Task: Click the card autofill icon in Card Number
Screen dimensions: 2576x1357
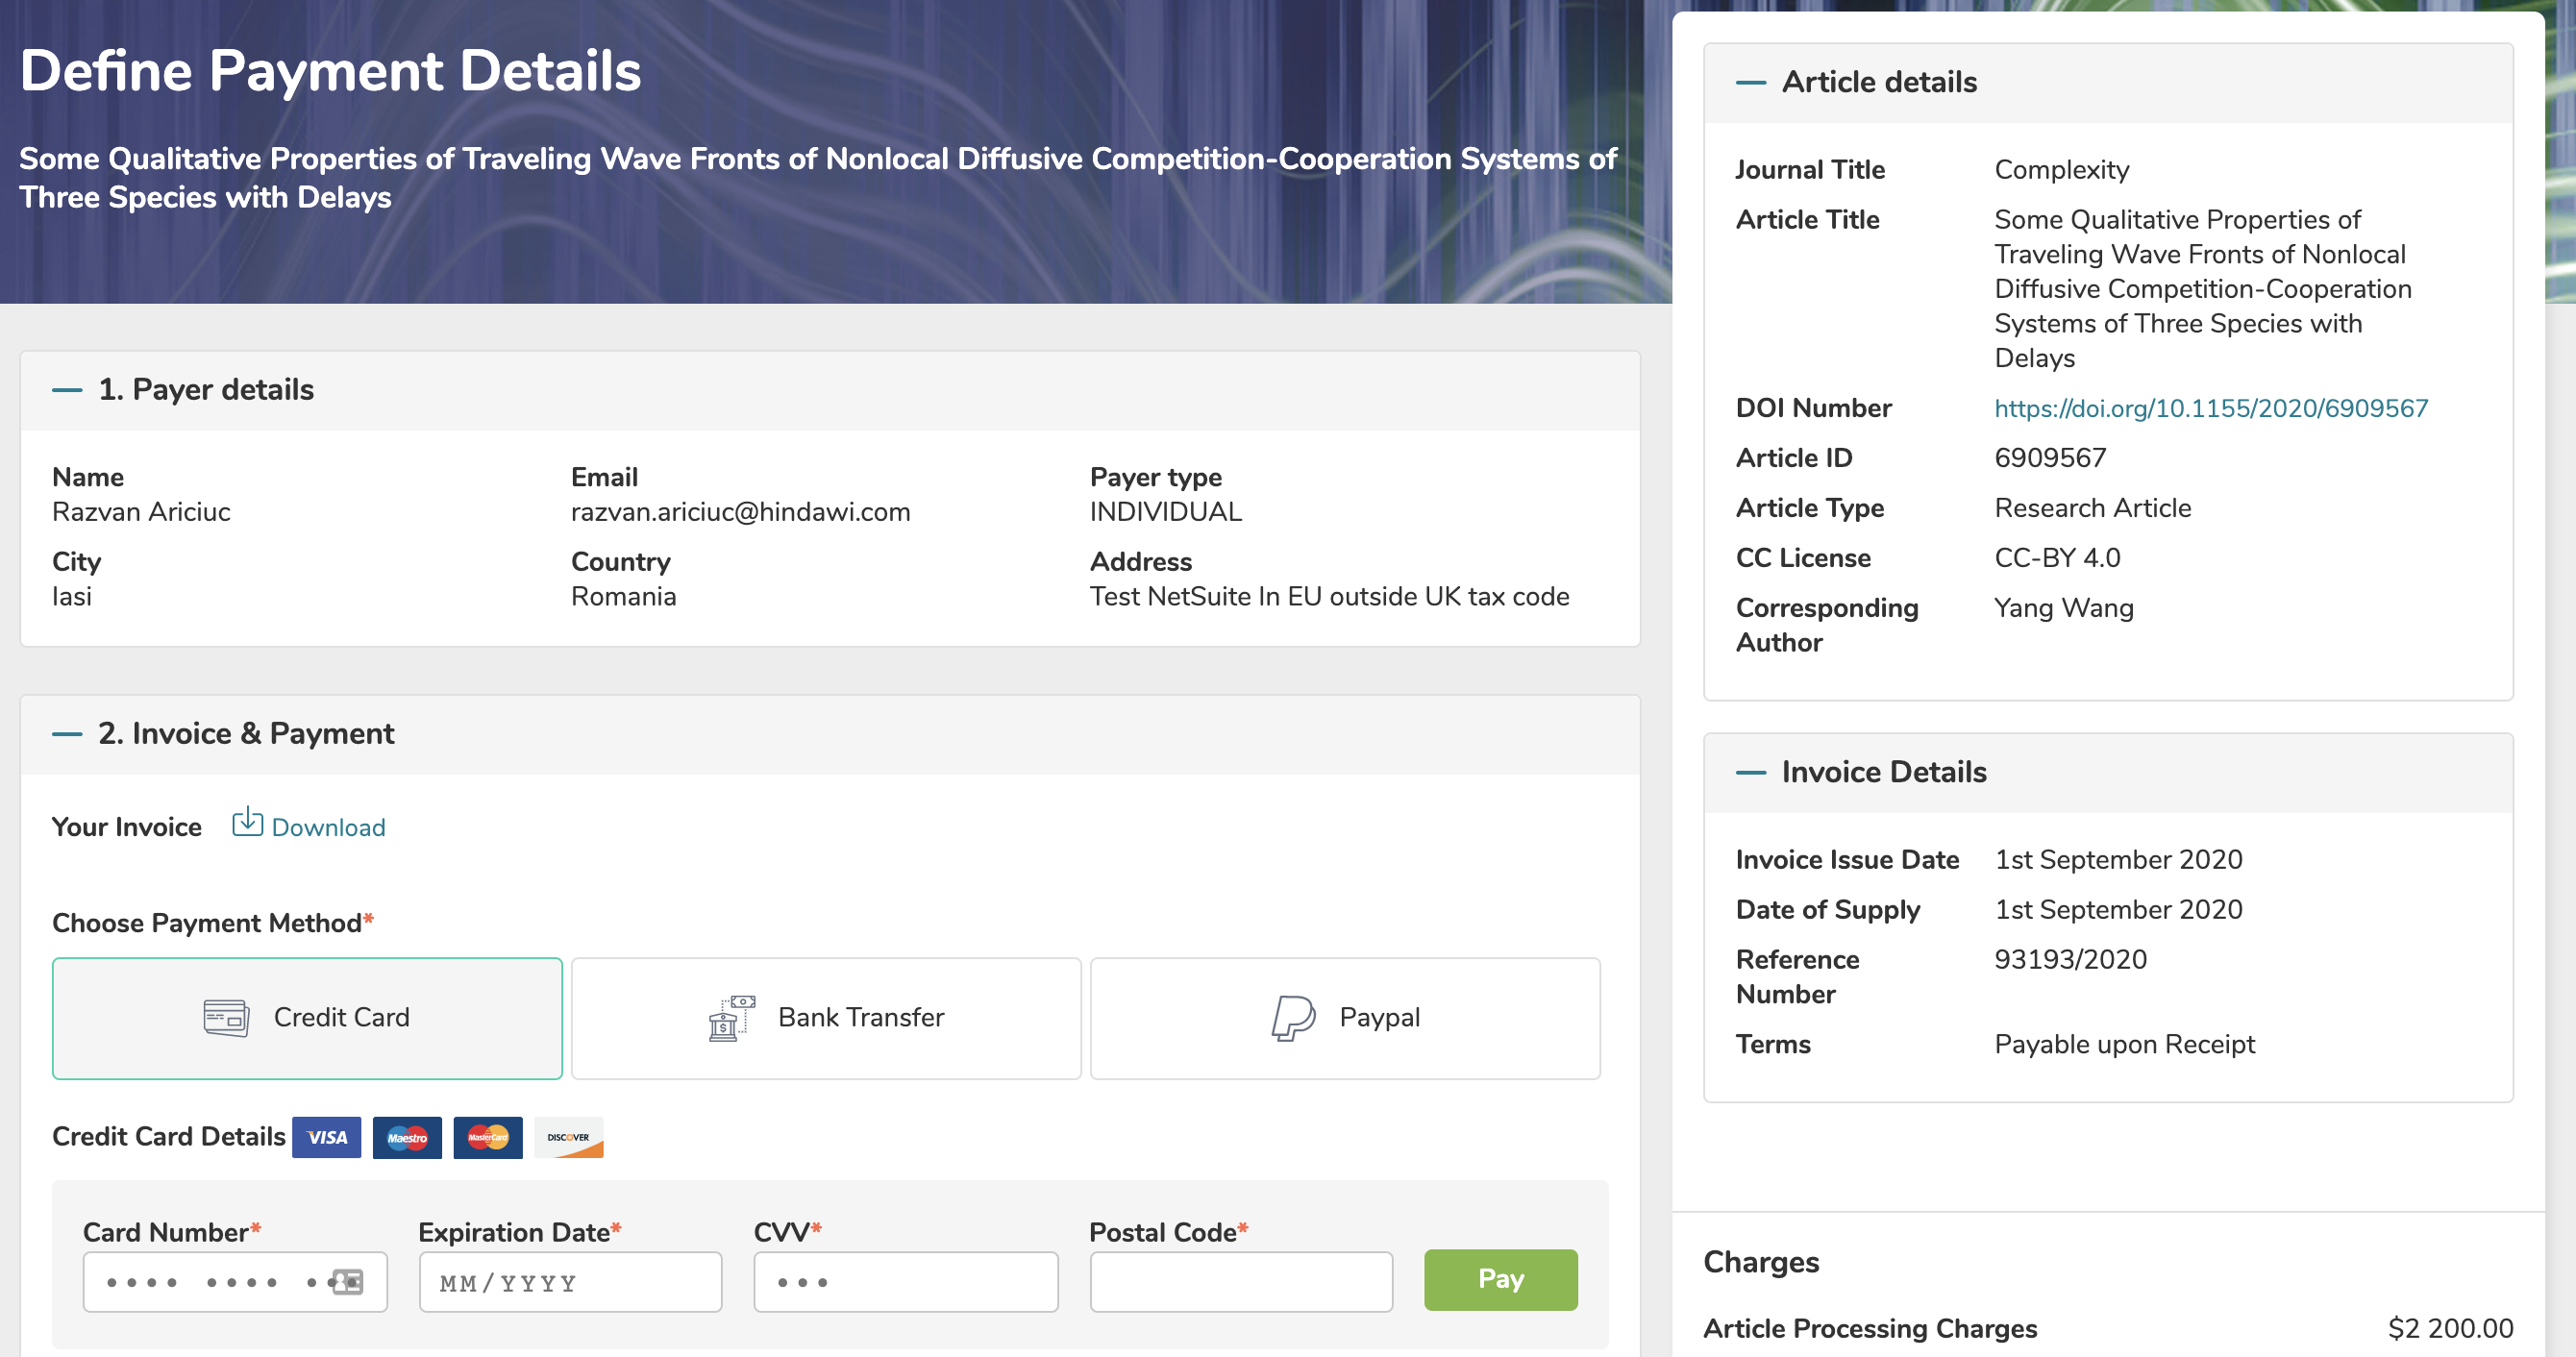Action: tap(348, 1281)
